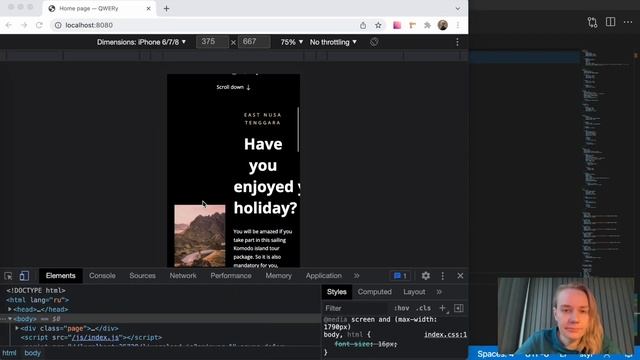Open the Styles pane tab
Image resolution: width=640 pixels, height=360 pixels.
pyautogui.click(x=336, y=292)
